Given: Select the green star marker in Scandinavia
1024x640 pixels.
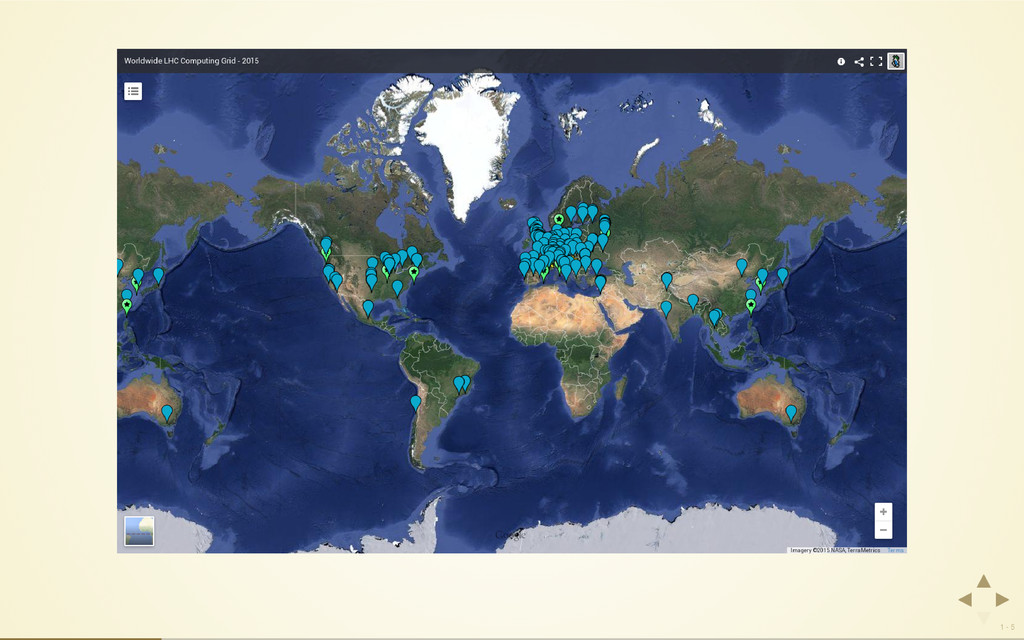Looking at the screenshot, I should point(558,219).
